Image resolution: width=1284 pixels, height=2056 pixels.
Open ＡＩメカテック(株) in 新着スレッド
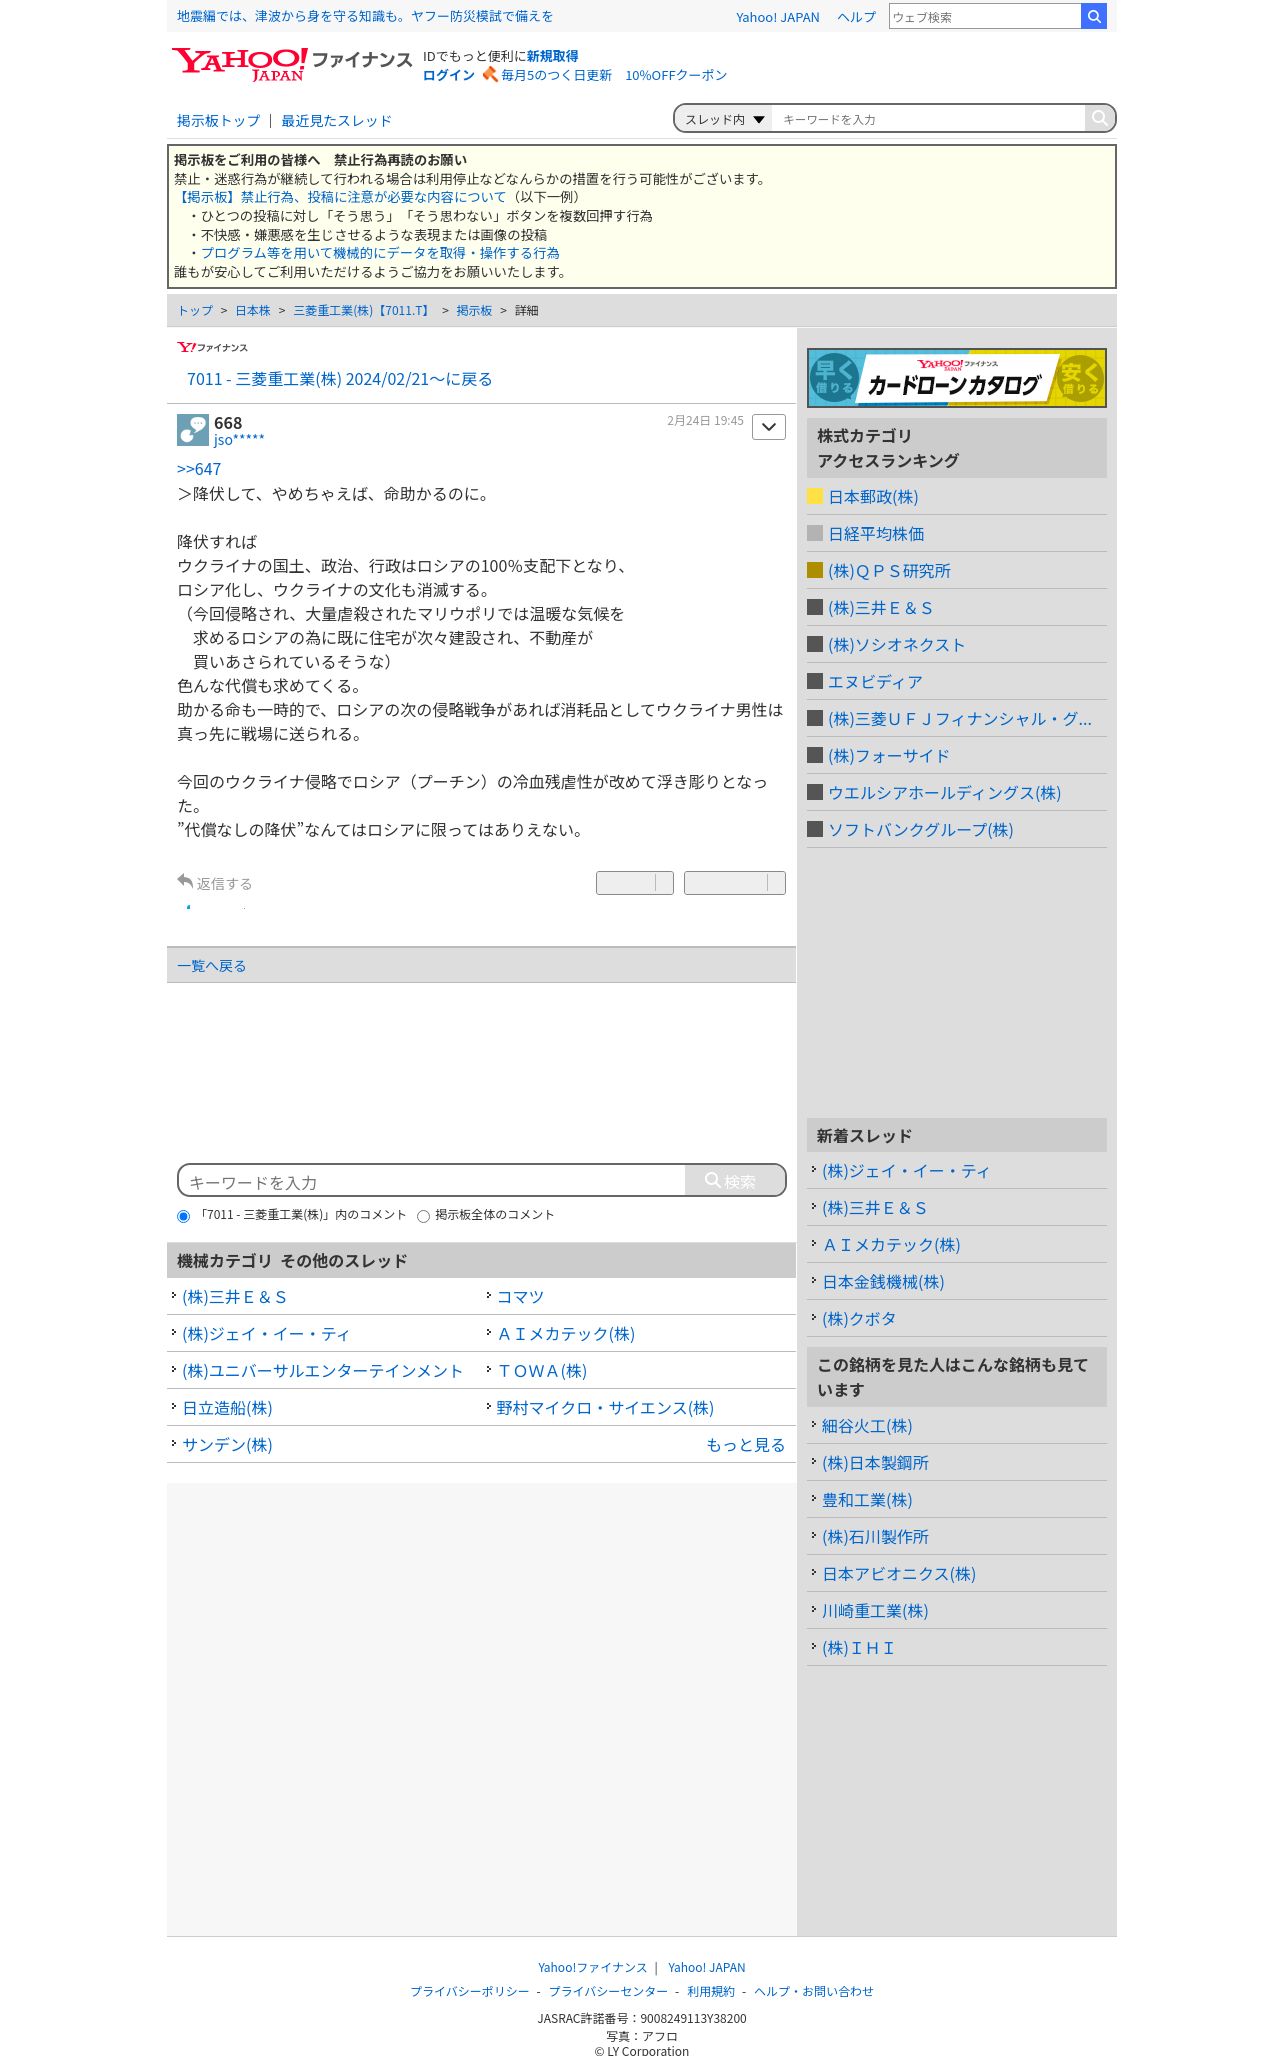[x=891, y=1245]
